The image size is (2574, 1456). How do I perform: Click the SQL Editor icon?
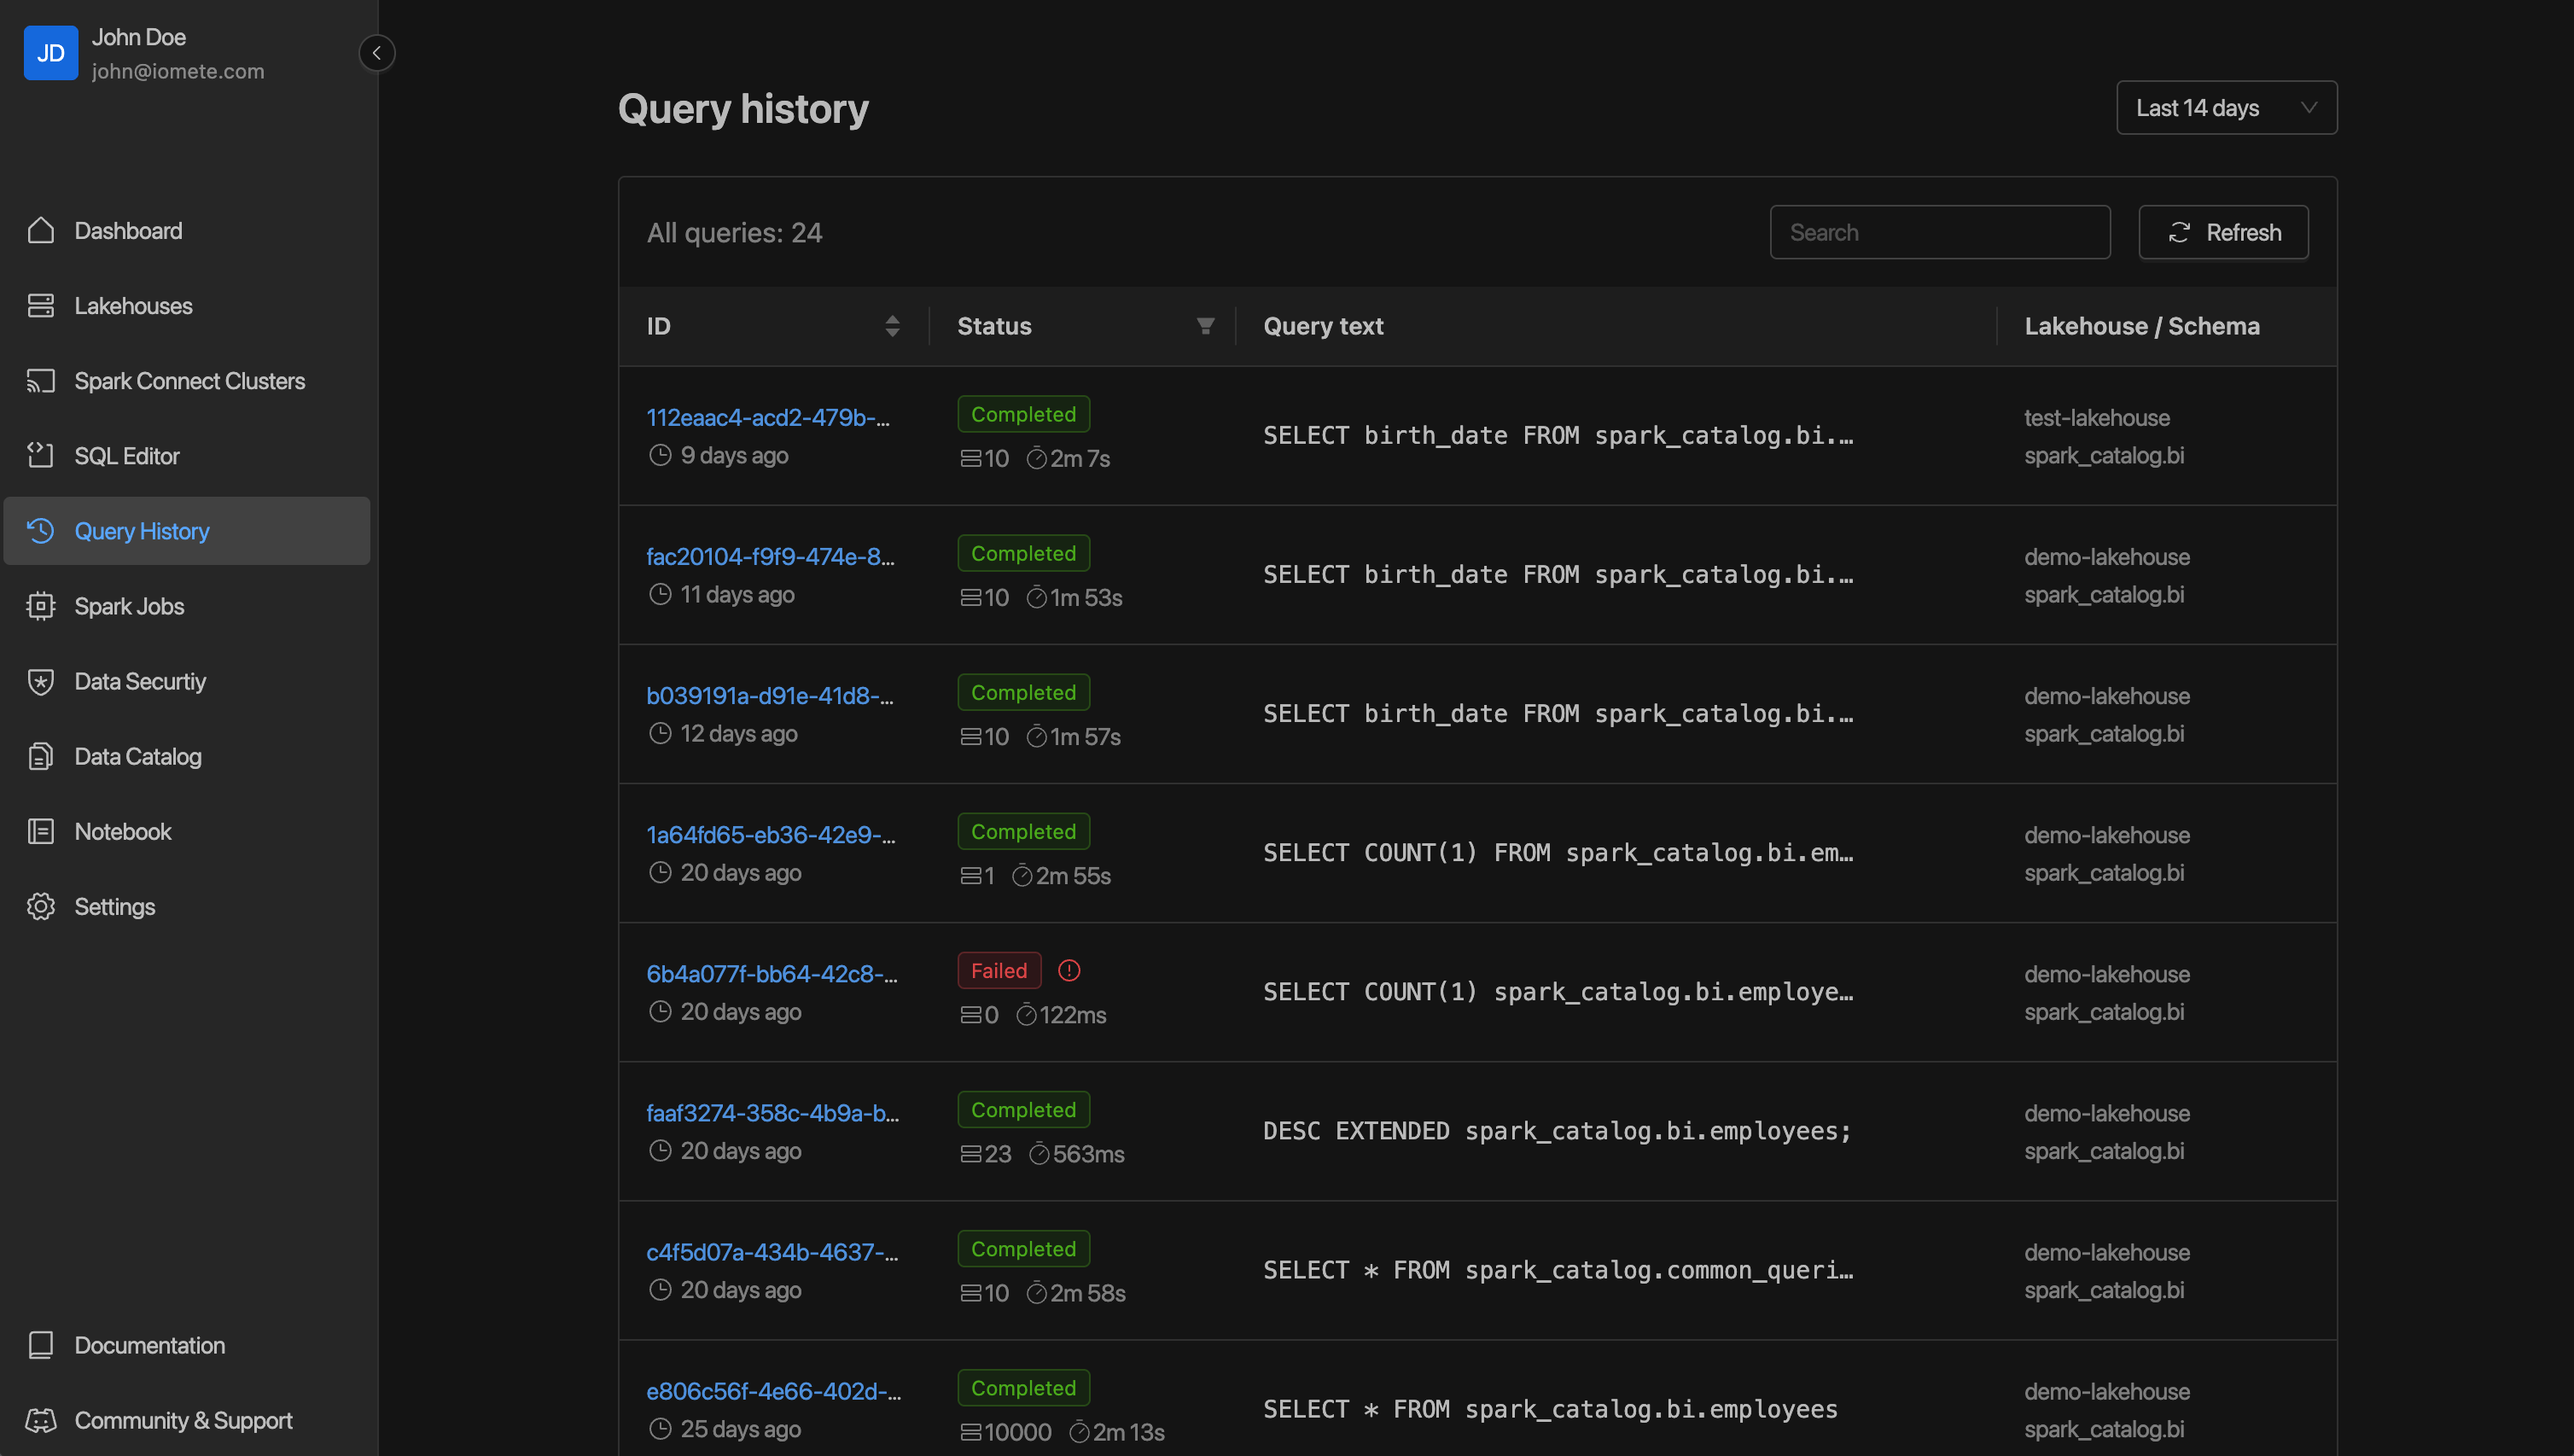click(x=41, y=456)
